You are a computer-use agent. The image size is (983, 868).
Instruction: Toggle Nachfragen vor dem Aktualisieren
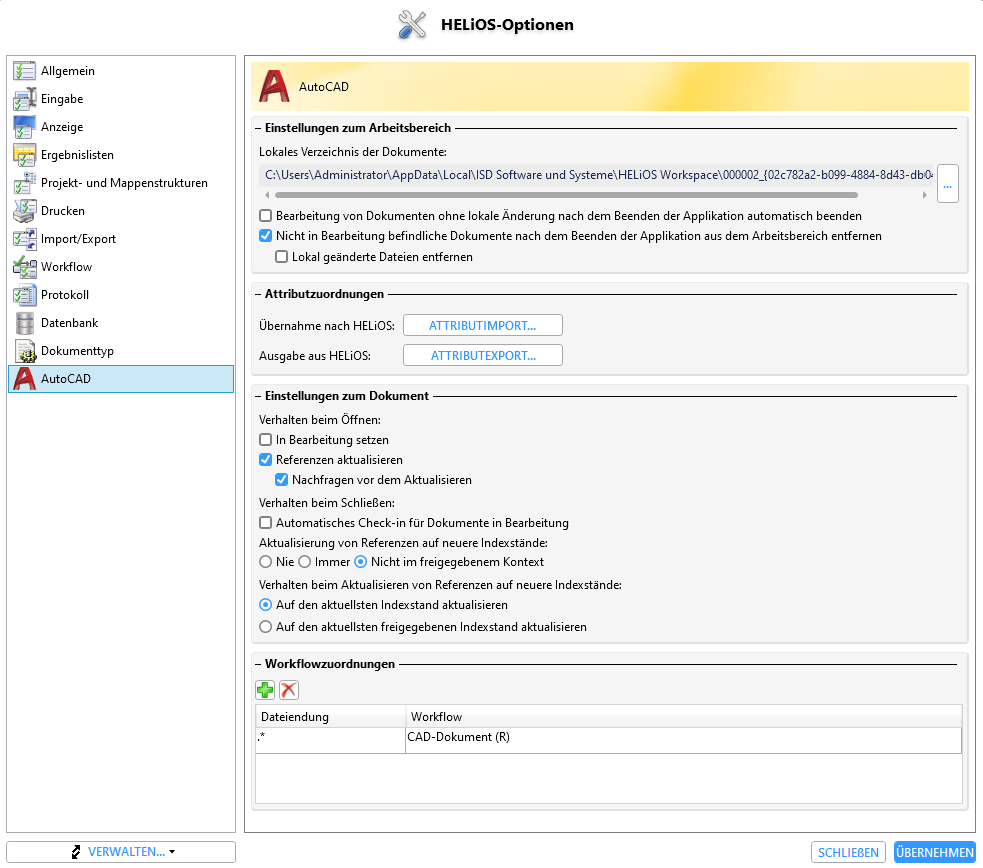(x=281, y=480)
